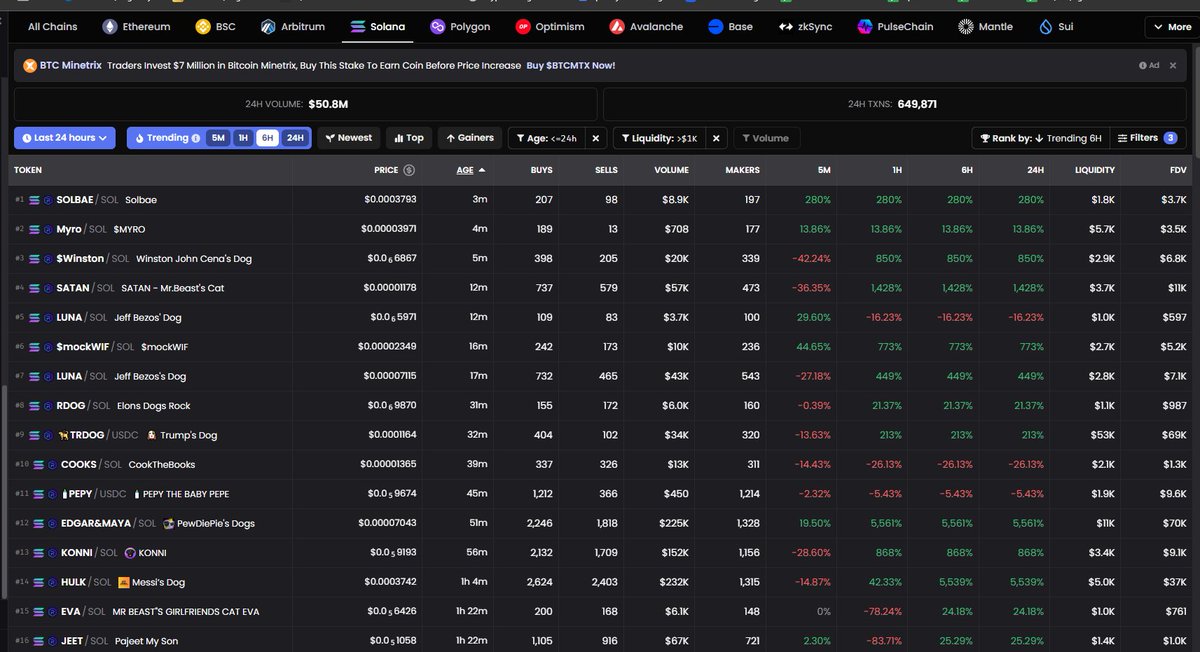Image resolution: width=1200 pixels, height=652 pixels.
Task: Show Newest pairs
Action: (x=349, y=138)
